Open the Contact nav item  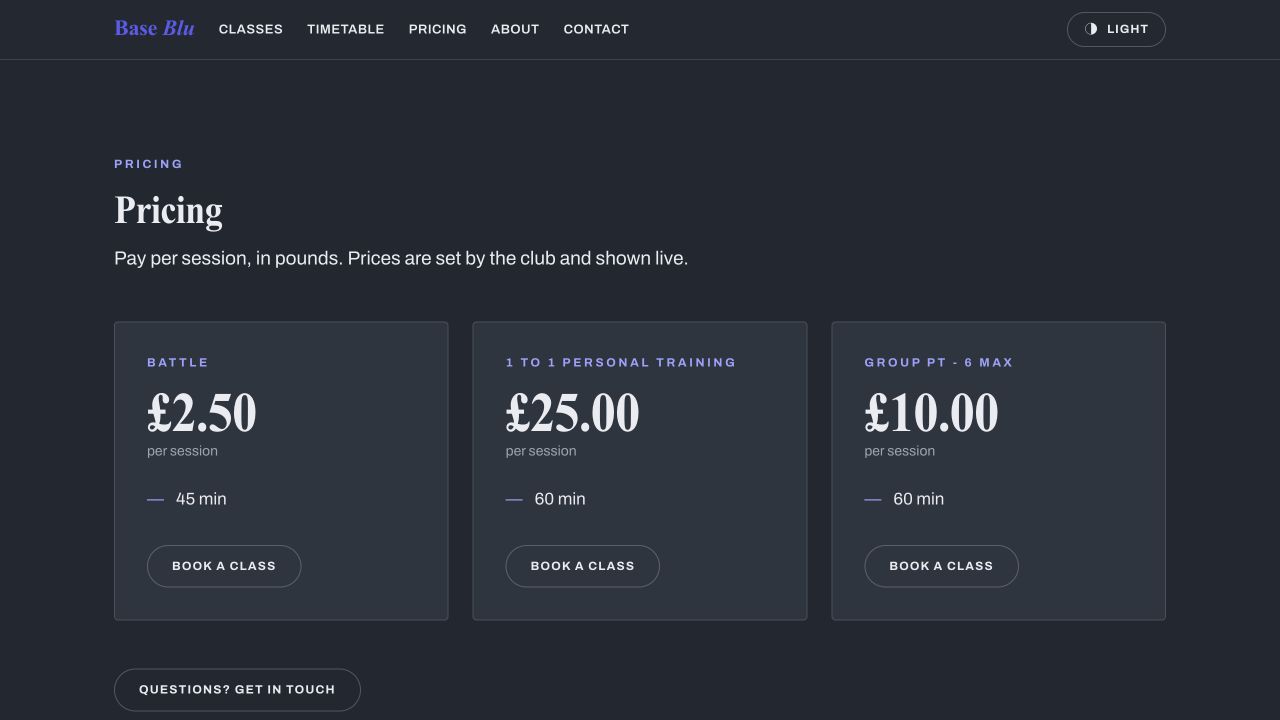(596, 29)
